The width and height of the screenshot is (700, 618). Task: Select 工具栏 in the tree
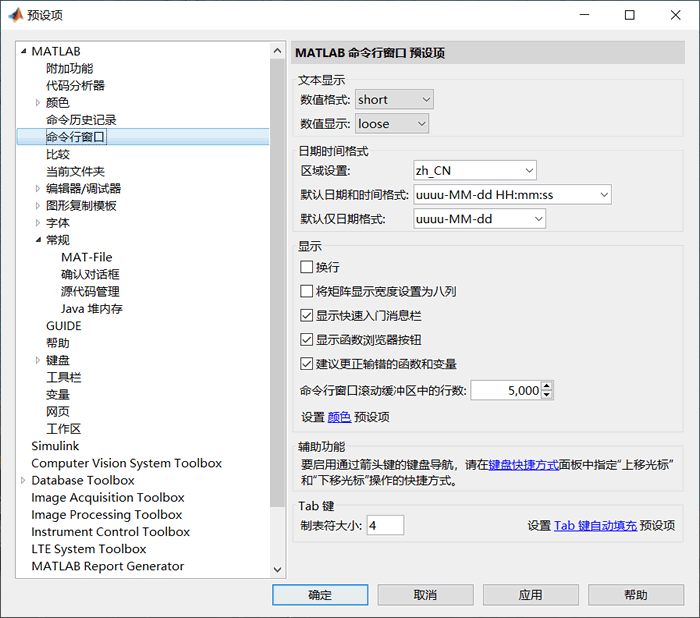64,377
